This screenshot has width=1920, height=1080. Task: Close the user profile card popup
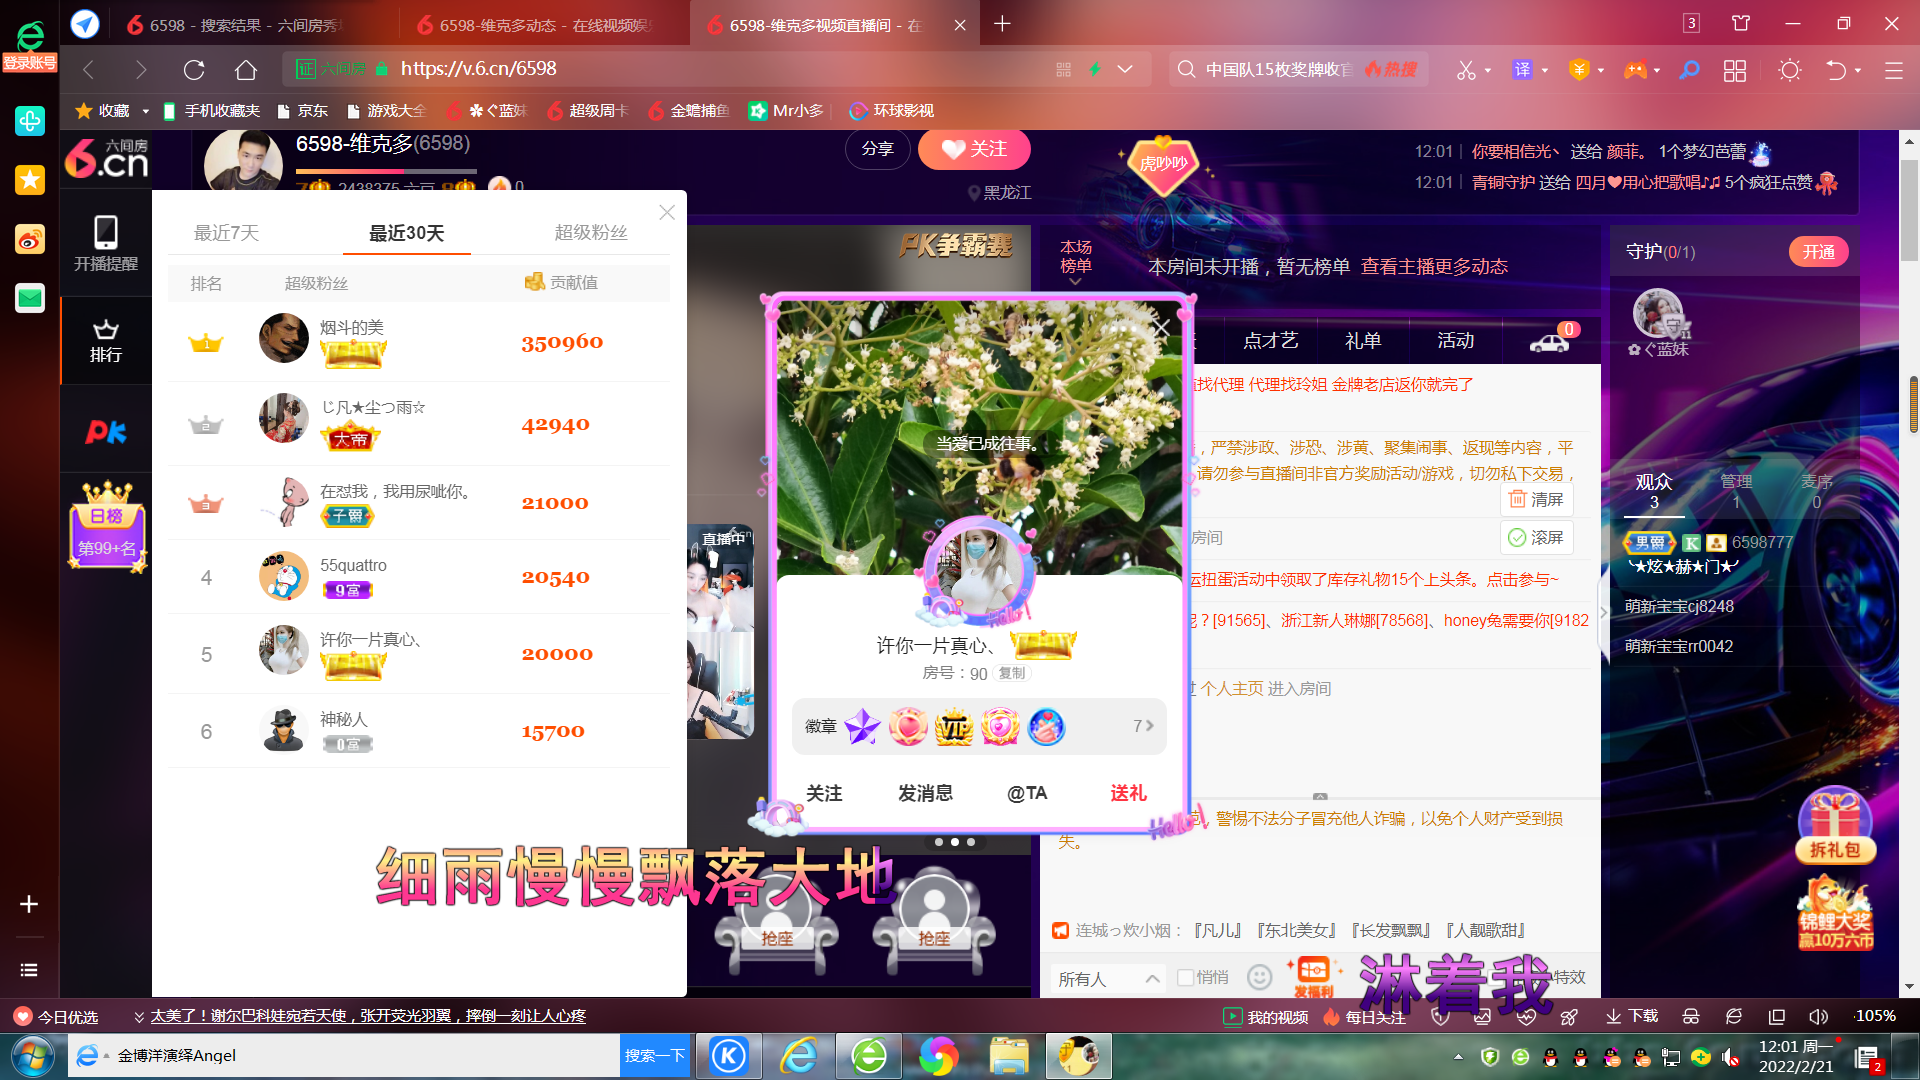1162,329
